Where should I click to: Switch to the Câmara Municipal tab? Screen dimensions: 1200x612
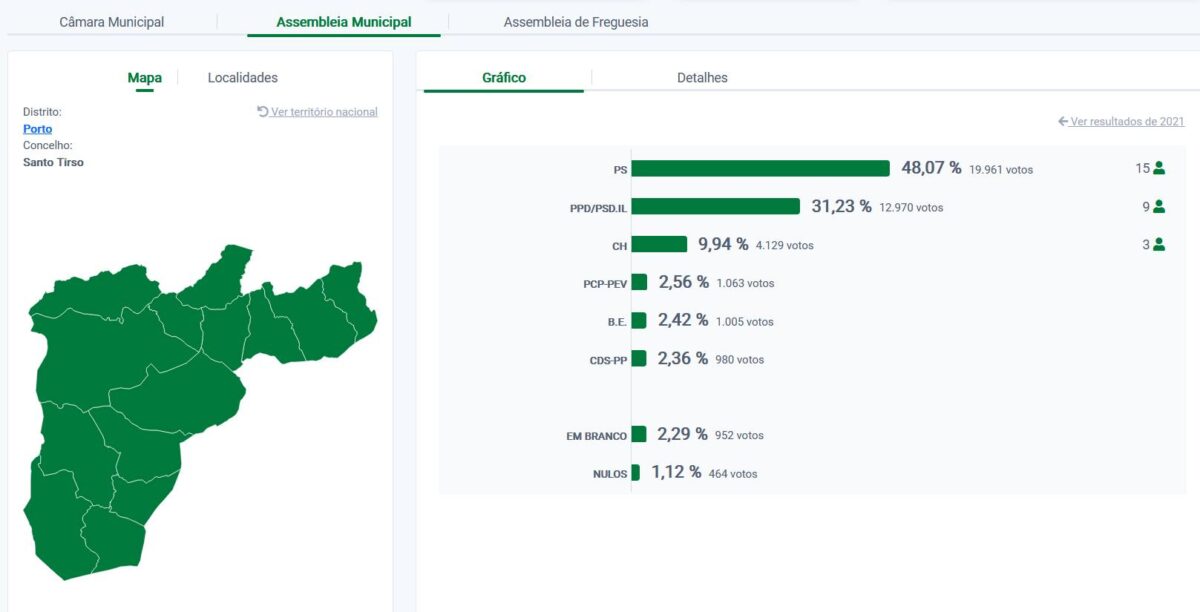click(112, 22)
